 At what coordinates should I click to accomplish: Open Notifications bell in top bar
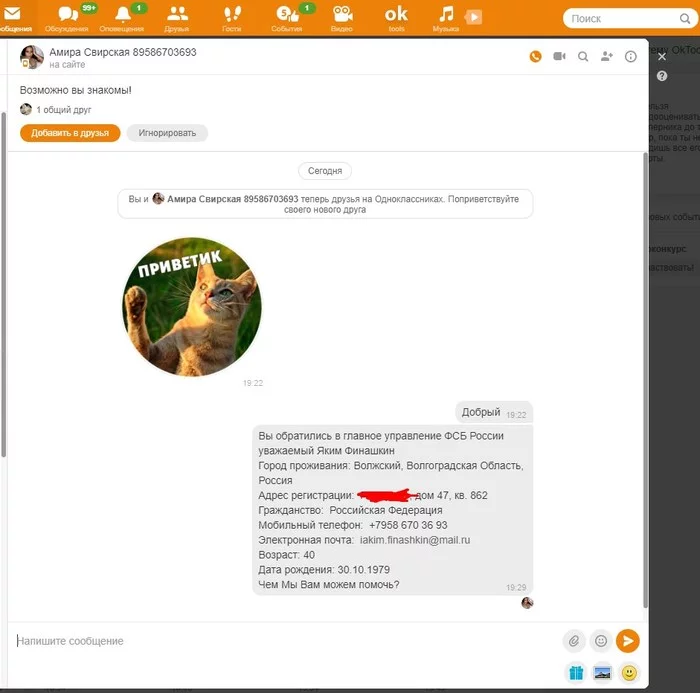click(x=122, y=18)
